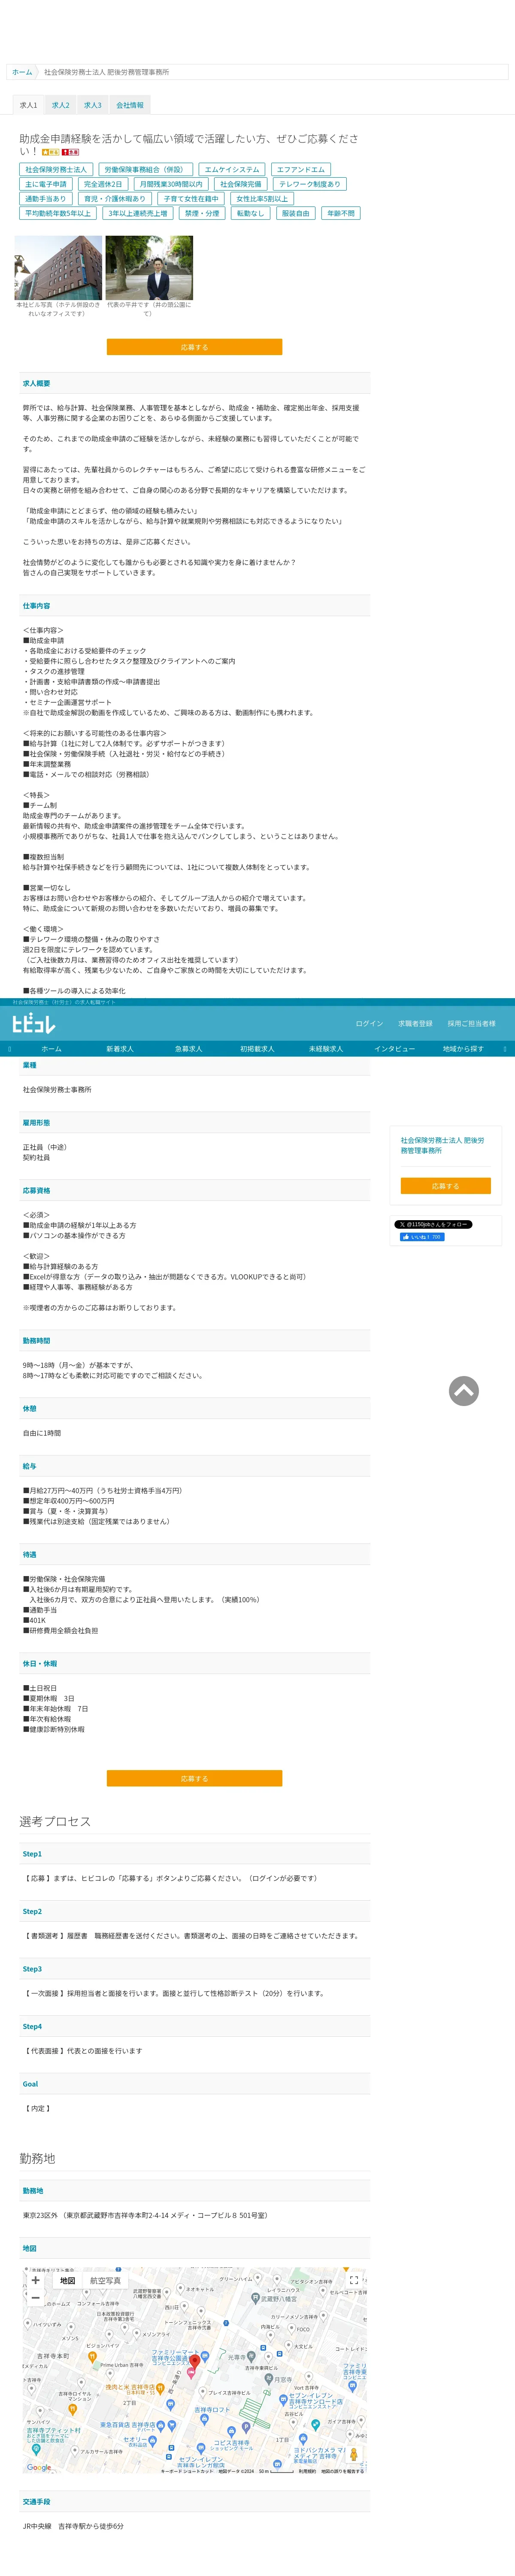This screenshot has width=515, height=2576.
Task: Click the 労働保険事務組合（併設） tag
Action: (145, 170)
